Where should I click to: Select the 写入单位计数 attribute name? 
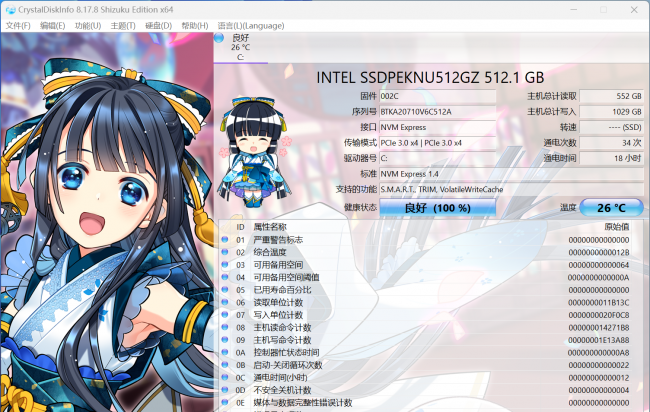(x=278, y=315)
